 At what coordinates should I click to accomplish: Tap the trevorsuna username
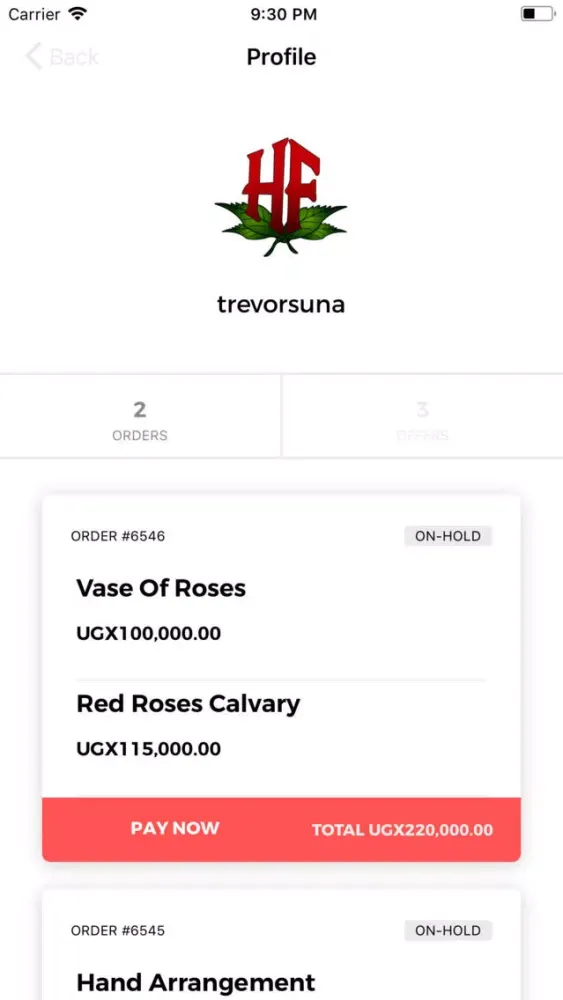[x=281, y=304]
